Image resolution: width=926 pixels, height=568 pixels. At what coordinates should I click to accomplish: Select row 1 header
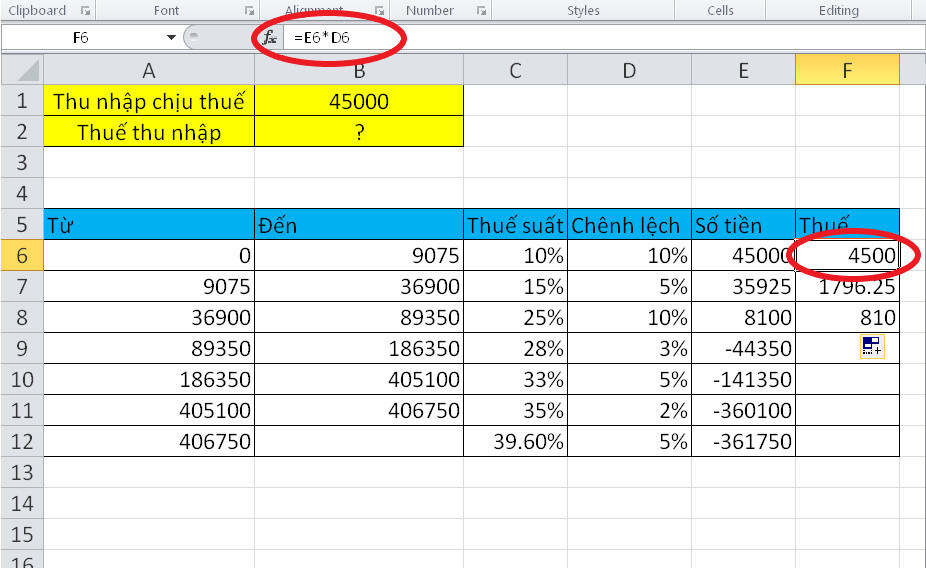pos(22,100)
